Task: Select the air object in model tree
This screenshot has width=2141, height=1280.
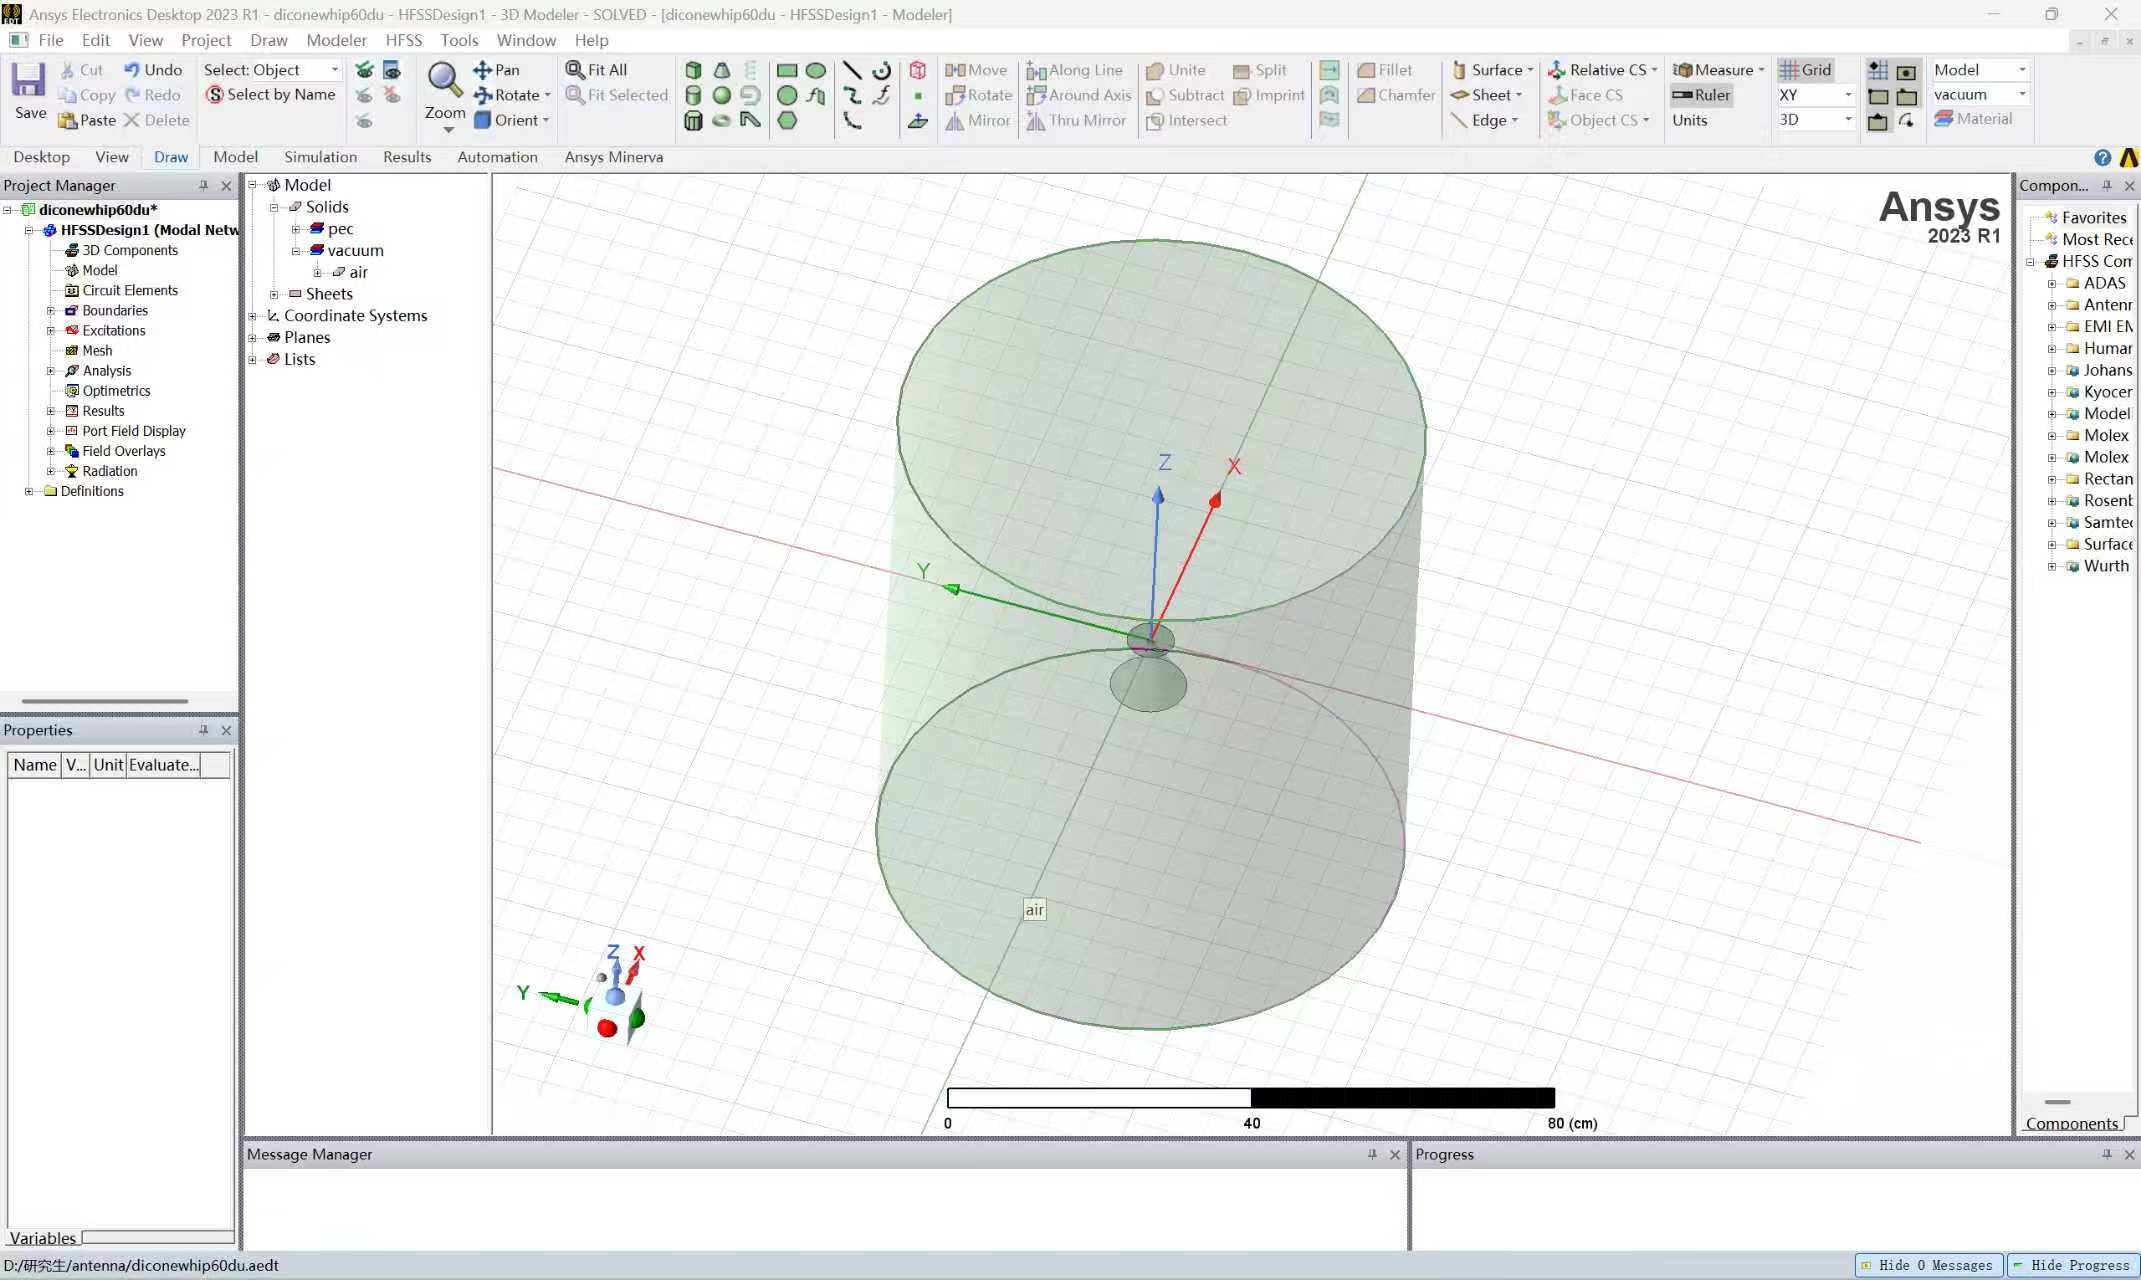Action: 358,272
